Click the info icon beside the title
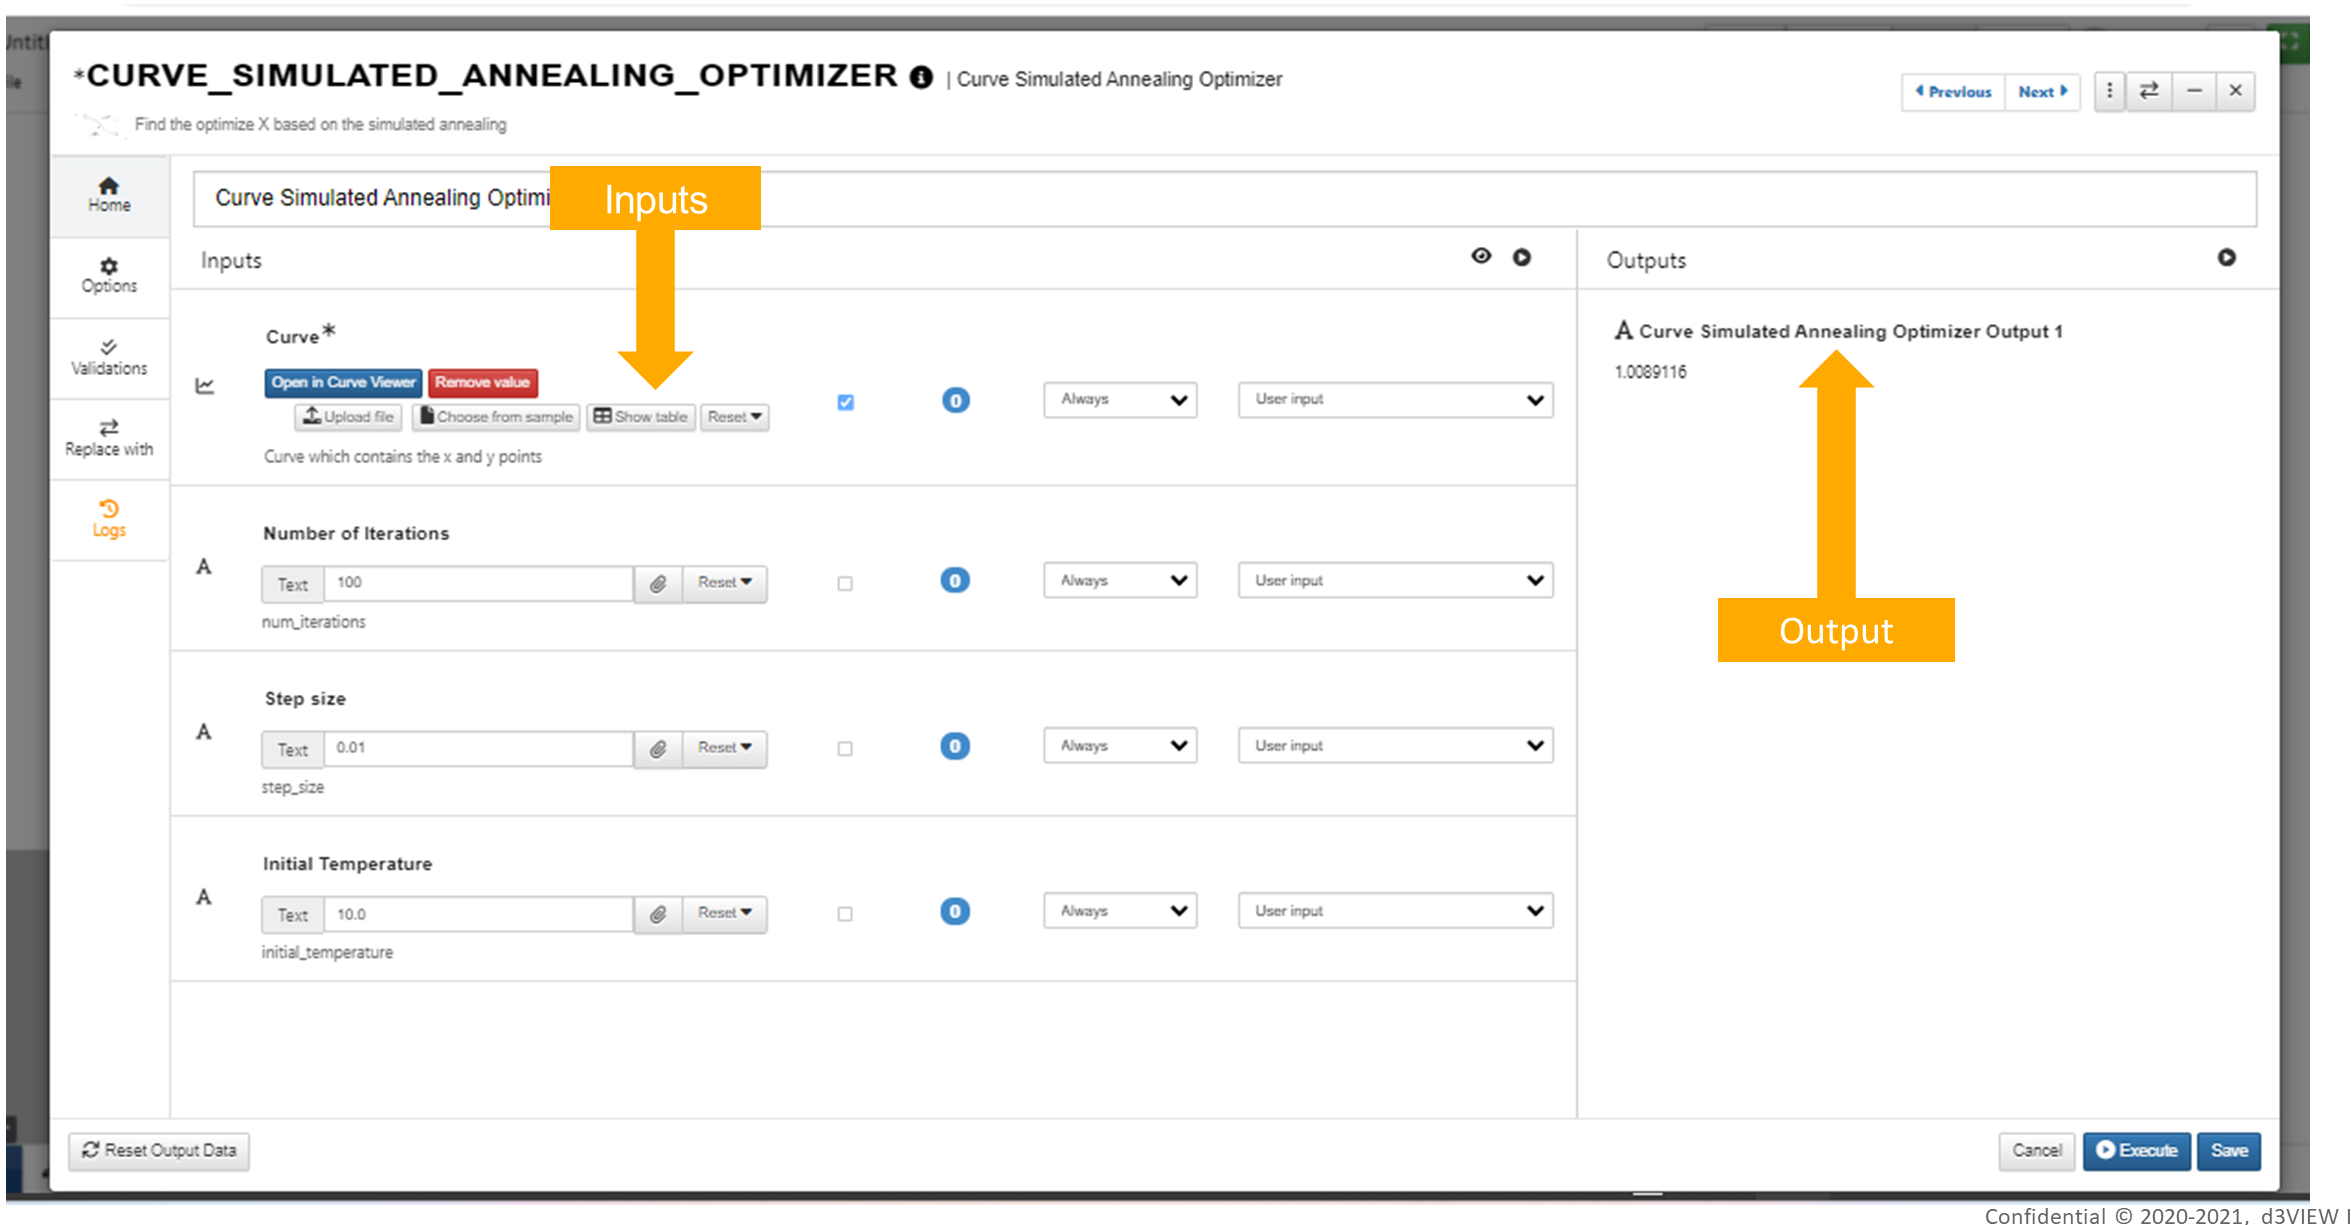Screen dimensions: 2351x1225 point(921,77)
